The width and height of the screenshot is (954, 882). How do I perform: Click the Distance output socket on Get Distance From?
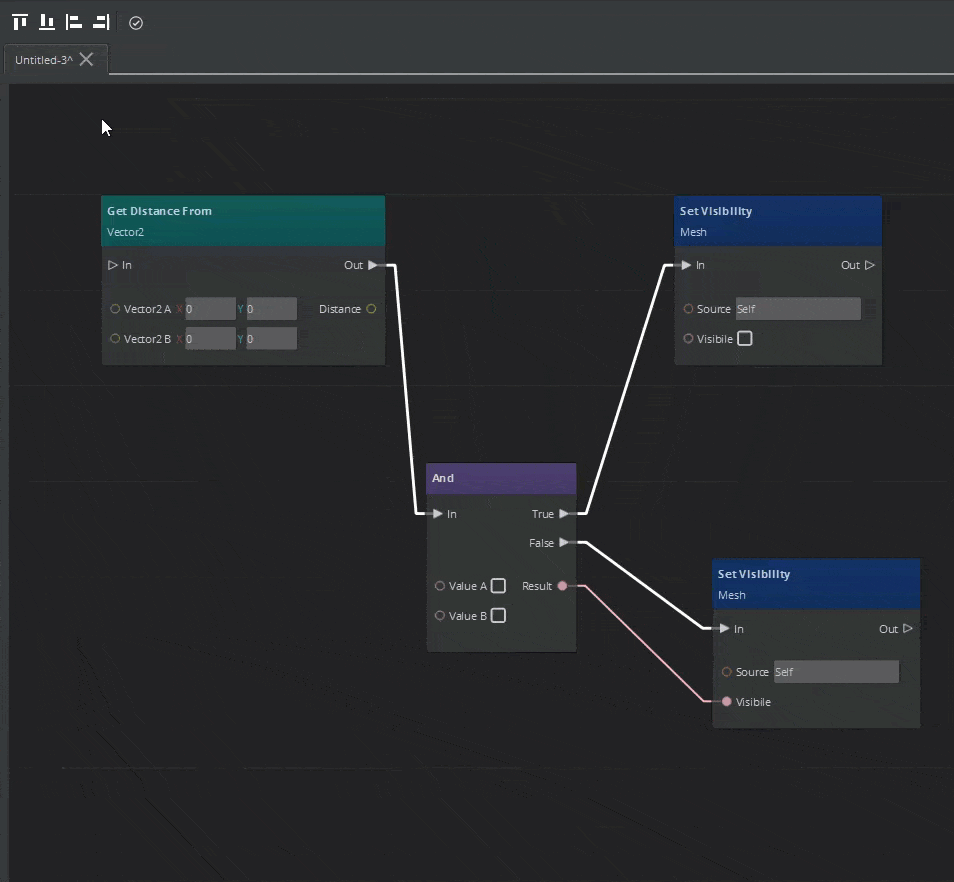point(371,309)
